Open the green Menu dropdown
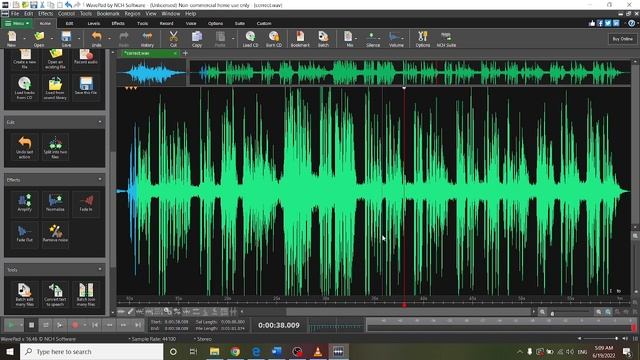 pos(17,23)
